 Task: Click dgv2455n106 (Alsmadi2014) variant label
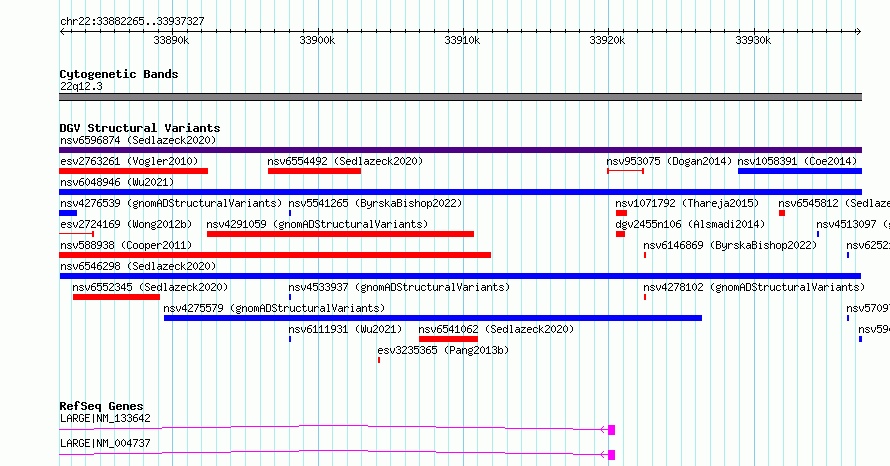tap(690, 224)
